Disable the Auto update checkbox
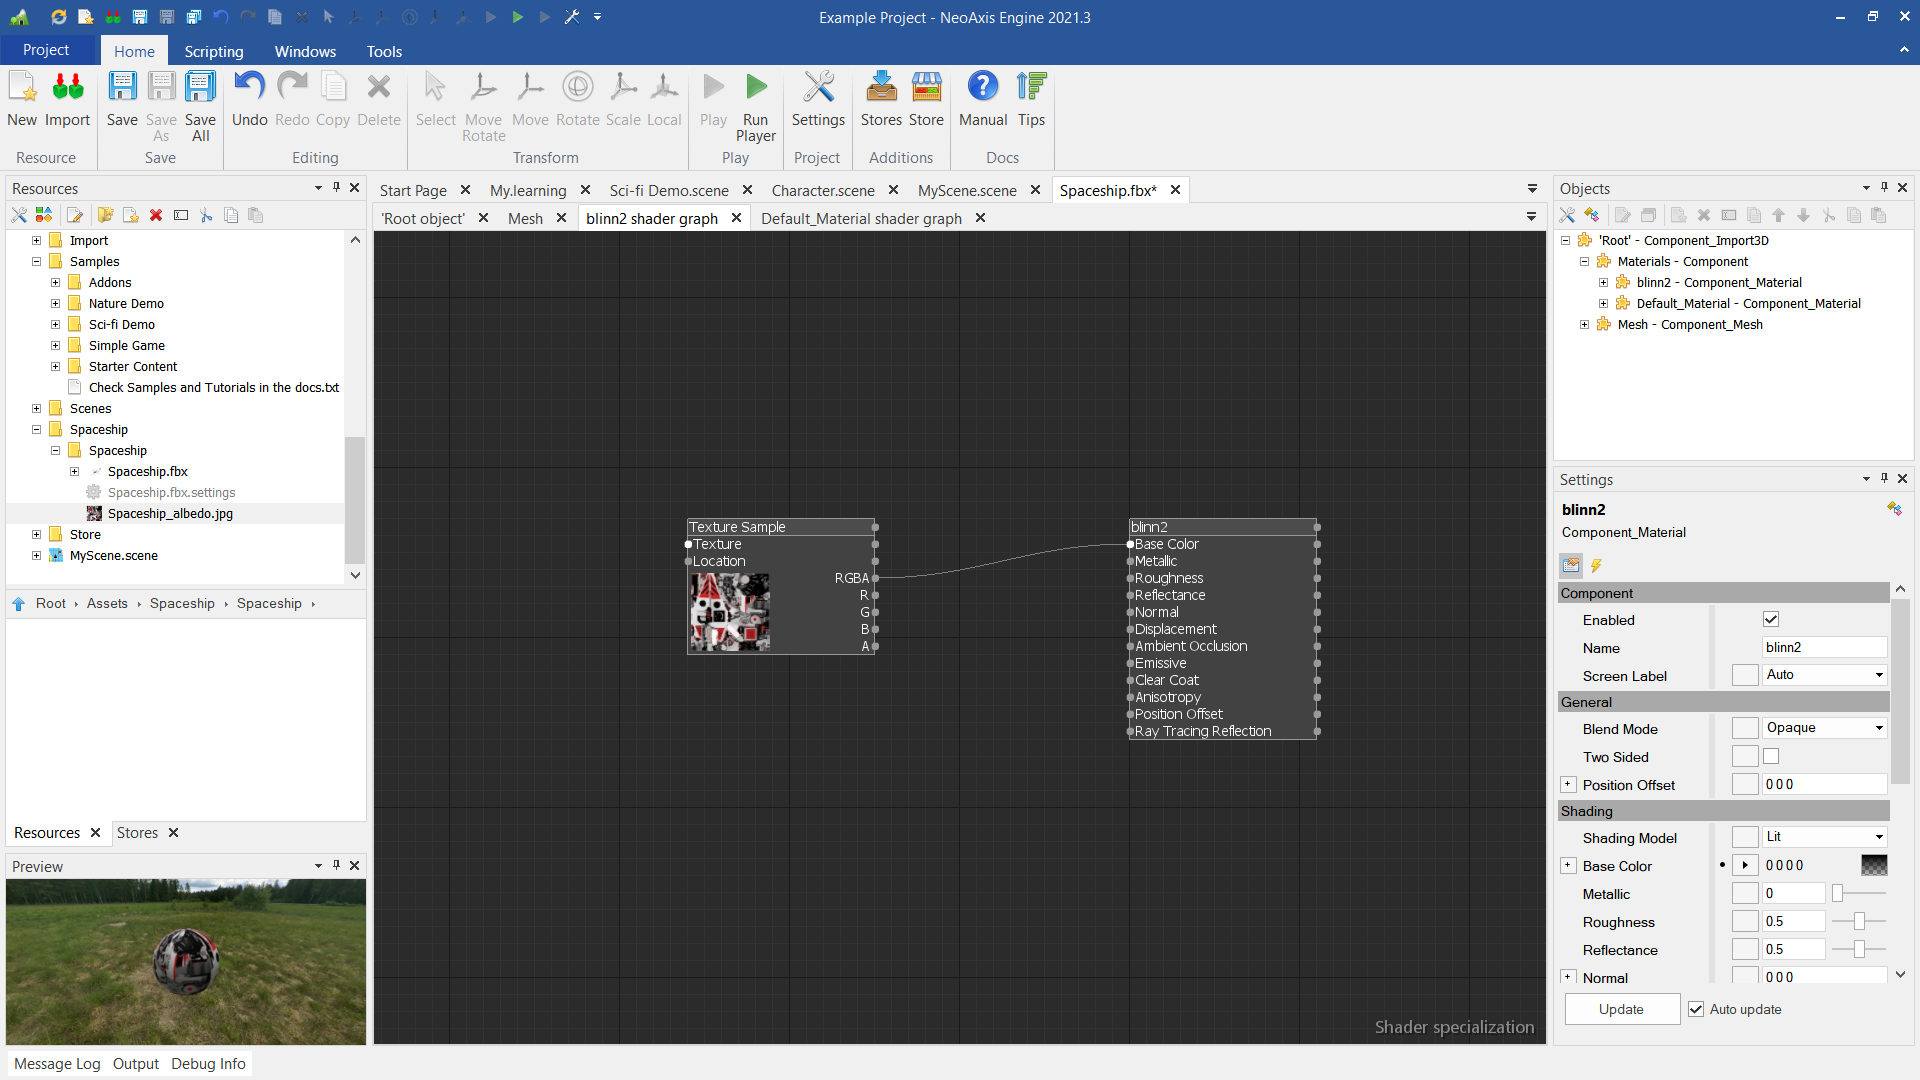The height and width of the screenshot is (1080, 1920). (x=1696, y=1009)
